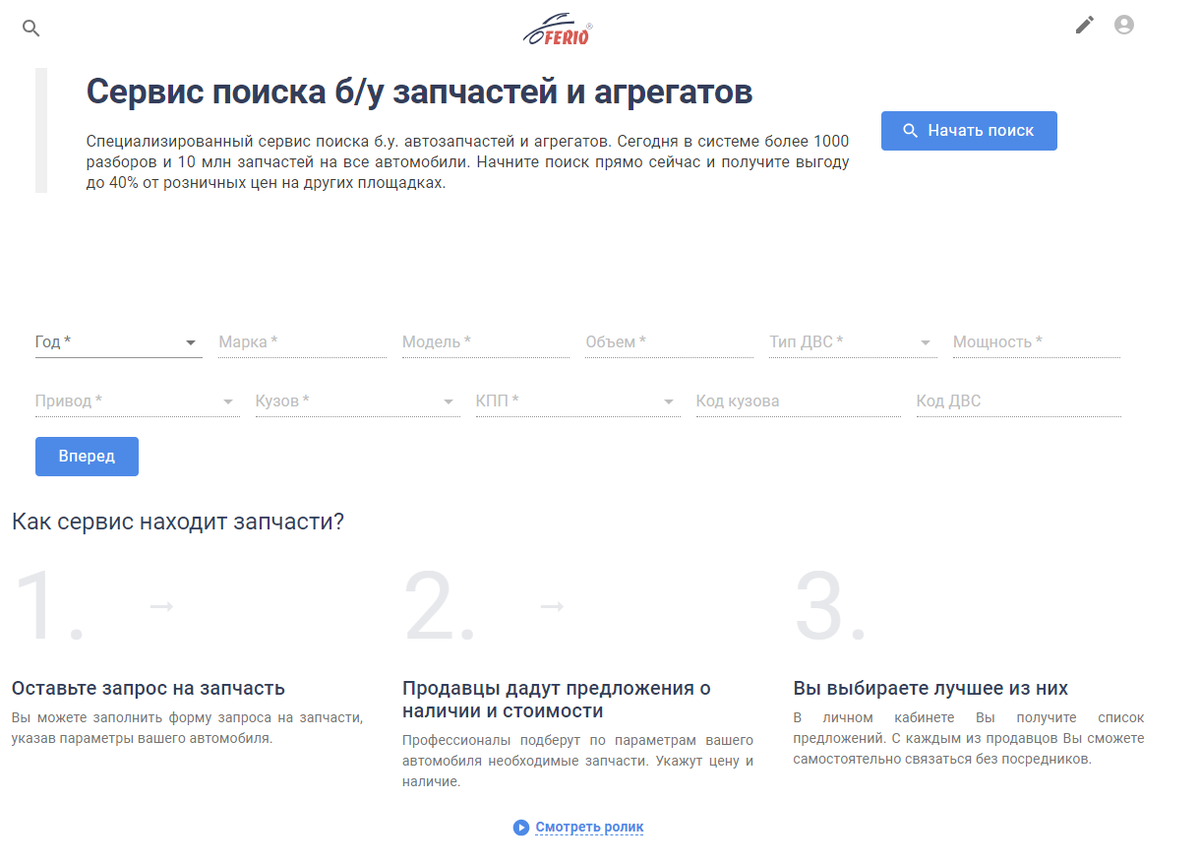Click the play icon next to Смотреть ролик
The width and height of the screenshot is (1200, 862).
(x=521, y=827)
